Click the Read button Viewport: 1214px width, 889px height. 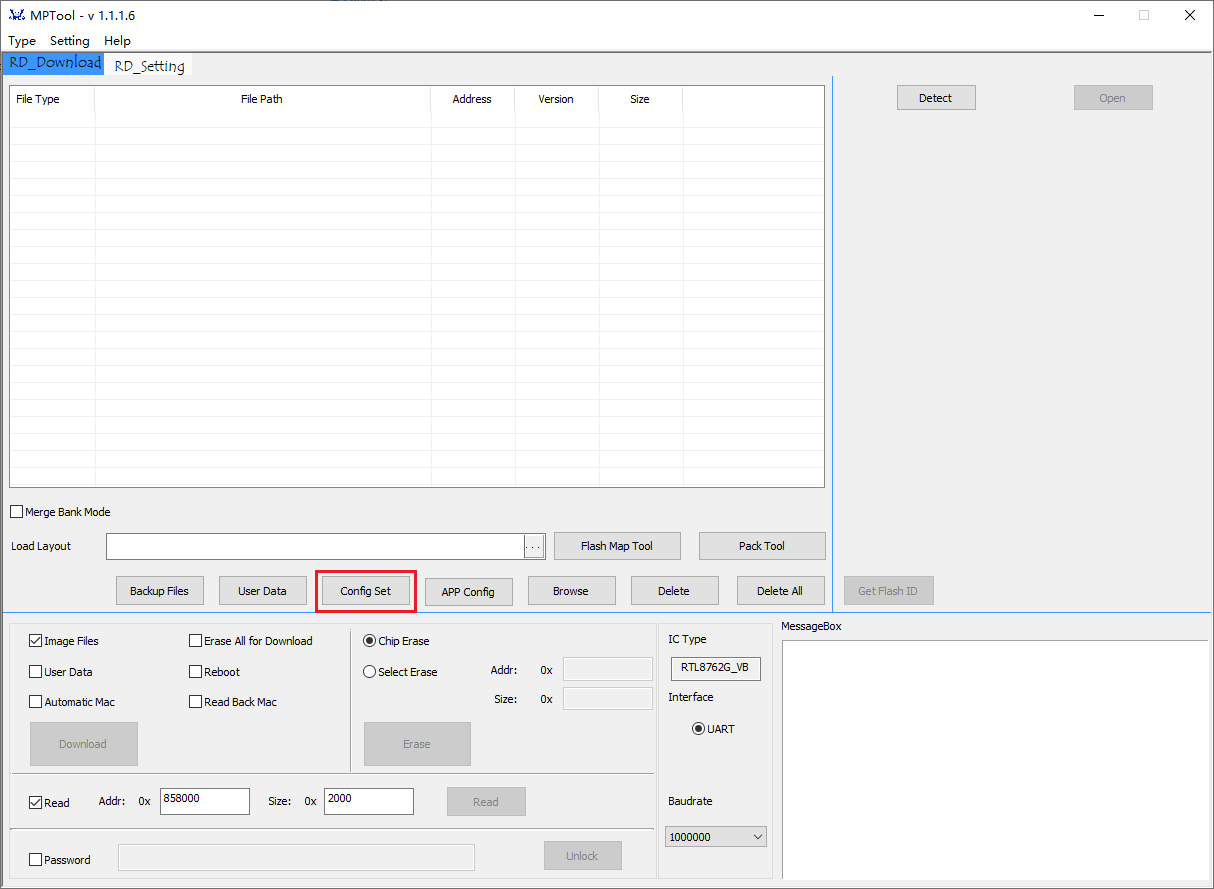[x=486, y=802]
